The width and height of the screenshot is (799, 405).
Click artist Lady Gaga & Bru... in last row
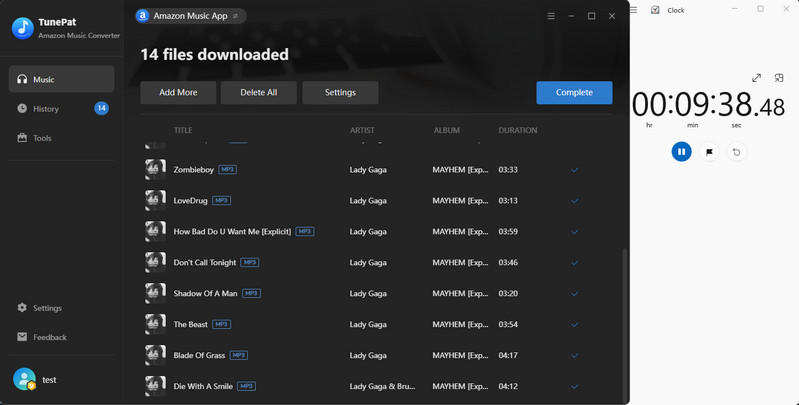point(382,386)
